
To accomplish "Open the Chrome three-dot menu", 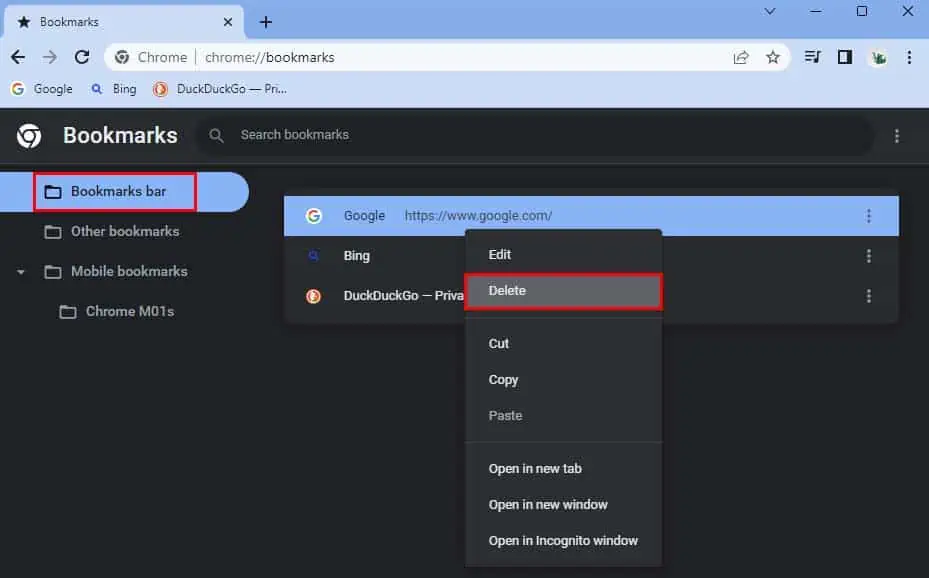I will (909, 57).
